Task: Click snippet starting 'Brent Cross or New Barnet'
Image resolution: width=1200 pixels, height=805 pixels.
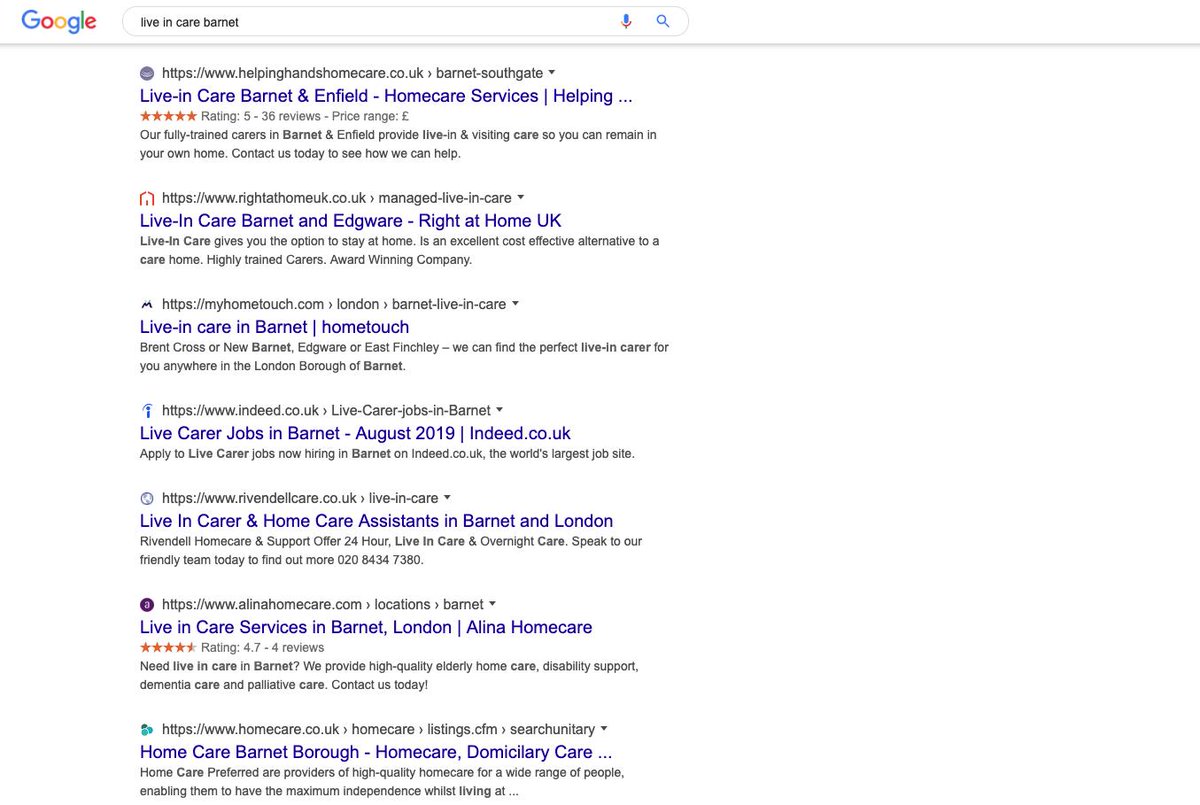Action: click(404, 357)
